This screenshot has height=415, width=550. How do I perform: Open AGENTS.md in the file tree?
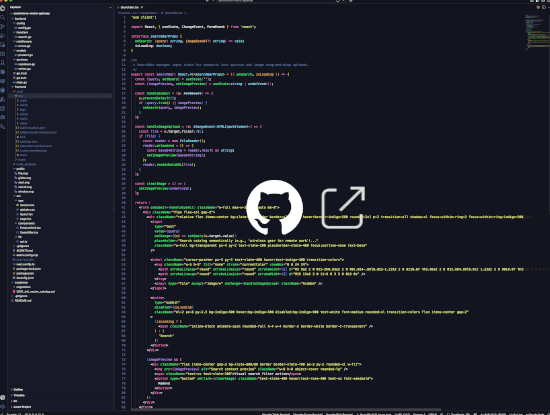click(24, 250)
